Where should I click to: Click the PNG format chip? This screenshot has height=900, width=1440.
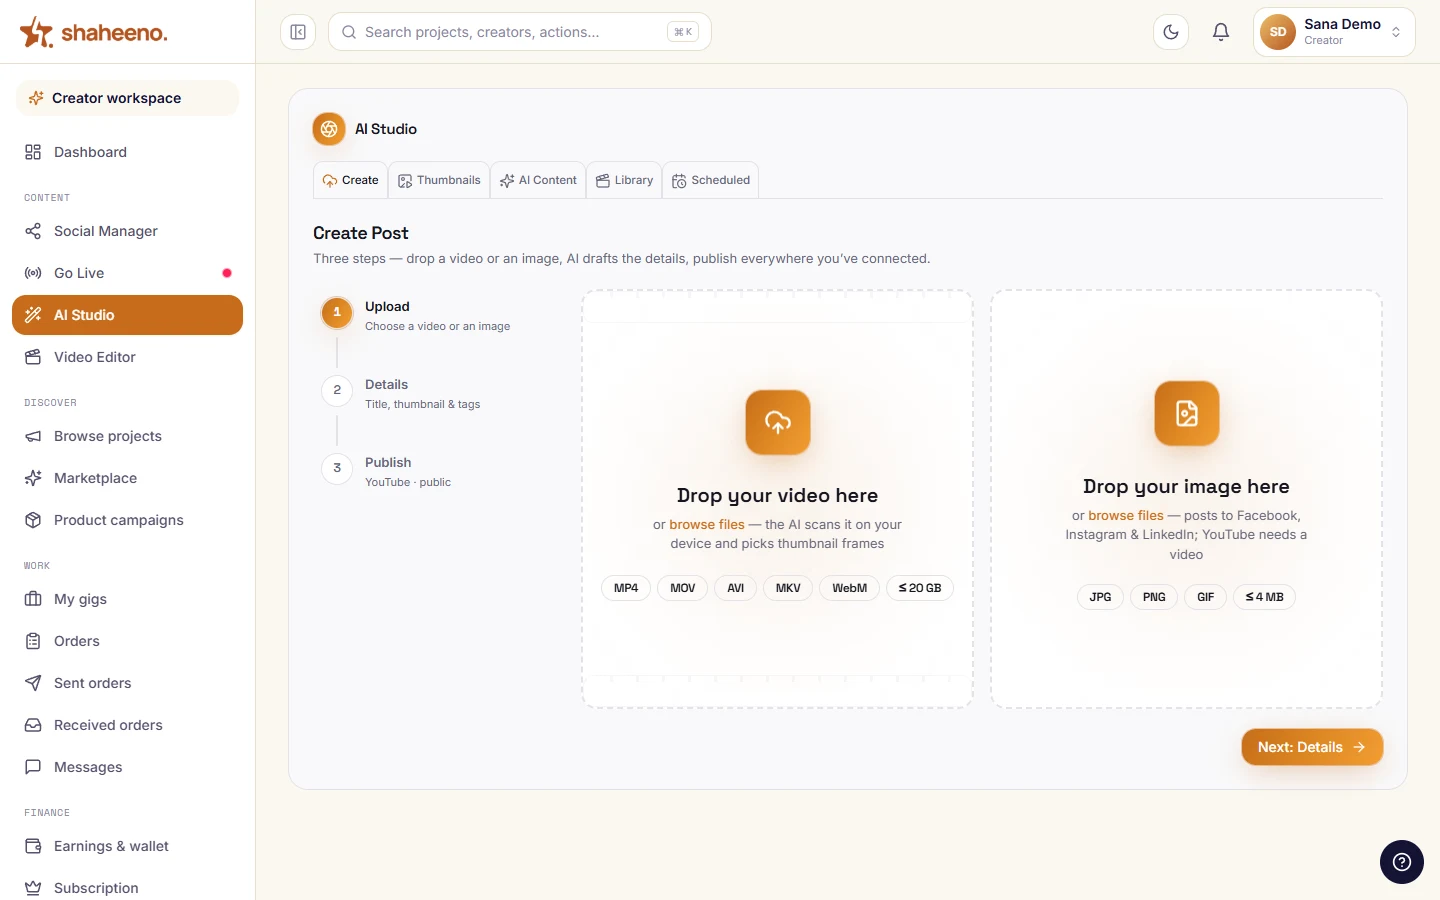[1154, 597]
